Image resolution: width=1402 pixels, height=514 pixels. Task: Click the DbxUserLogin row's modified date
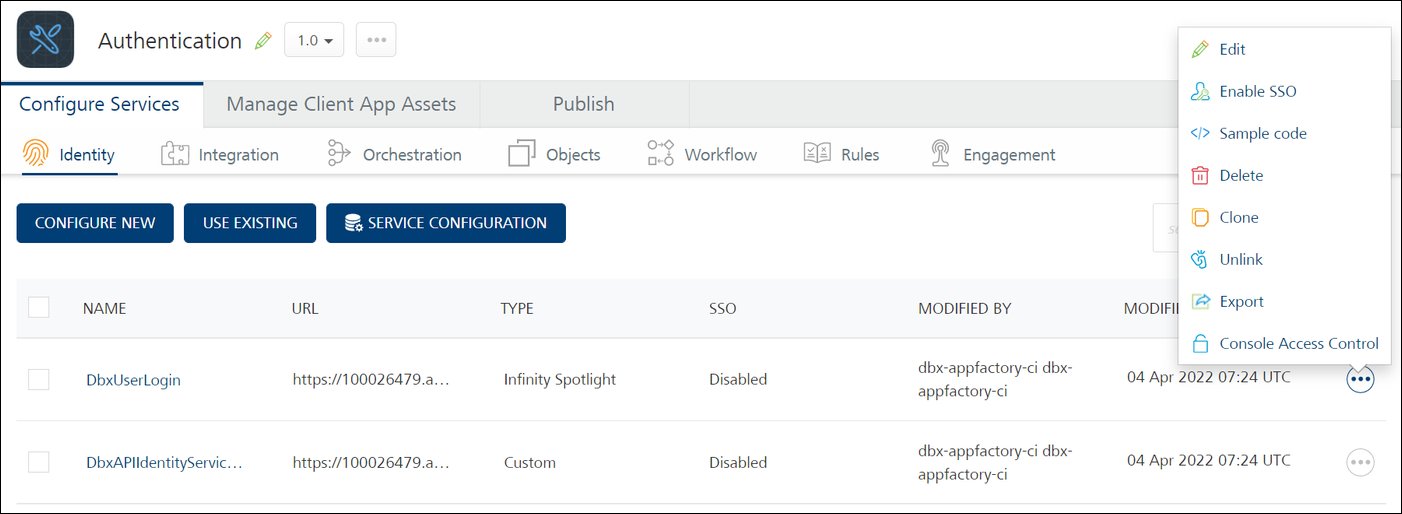pos(1209,378)
